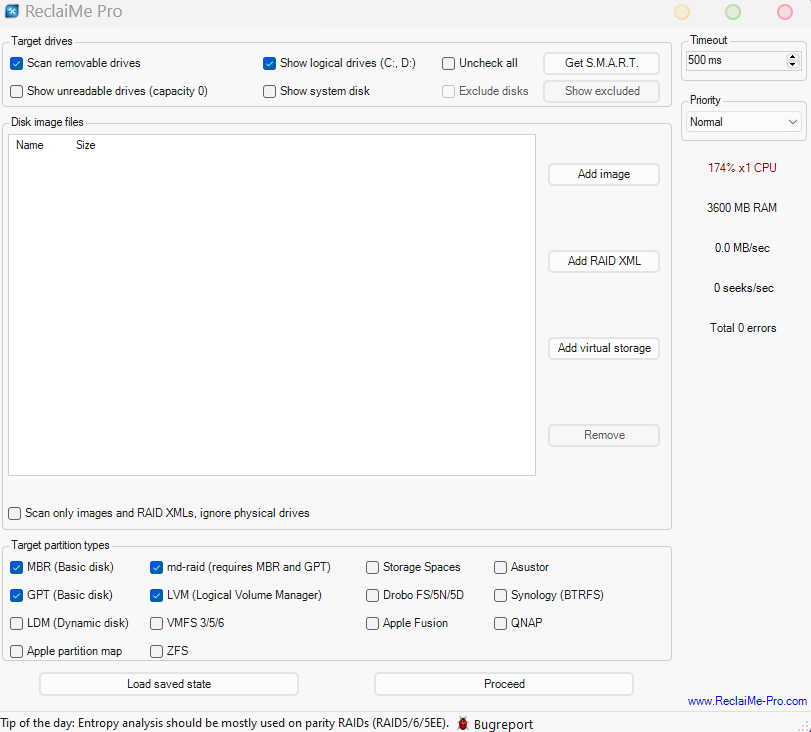Click the '174% x1 CPU' readout
Image resolution: width=811 pixels, height=732 pixels.
(x=742, y=168)
